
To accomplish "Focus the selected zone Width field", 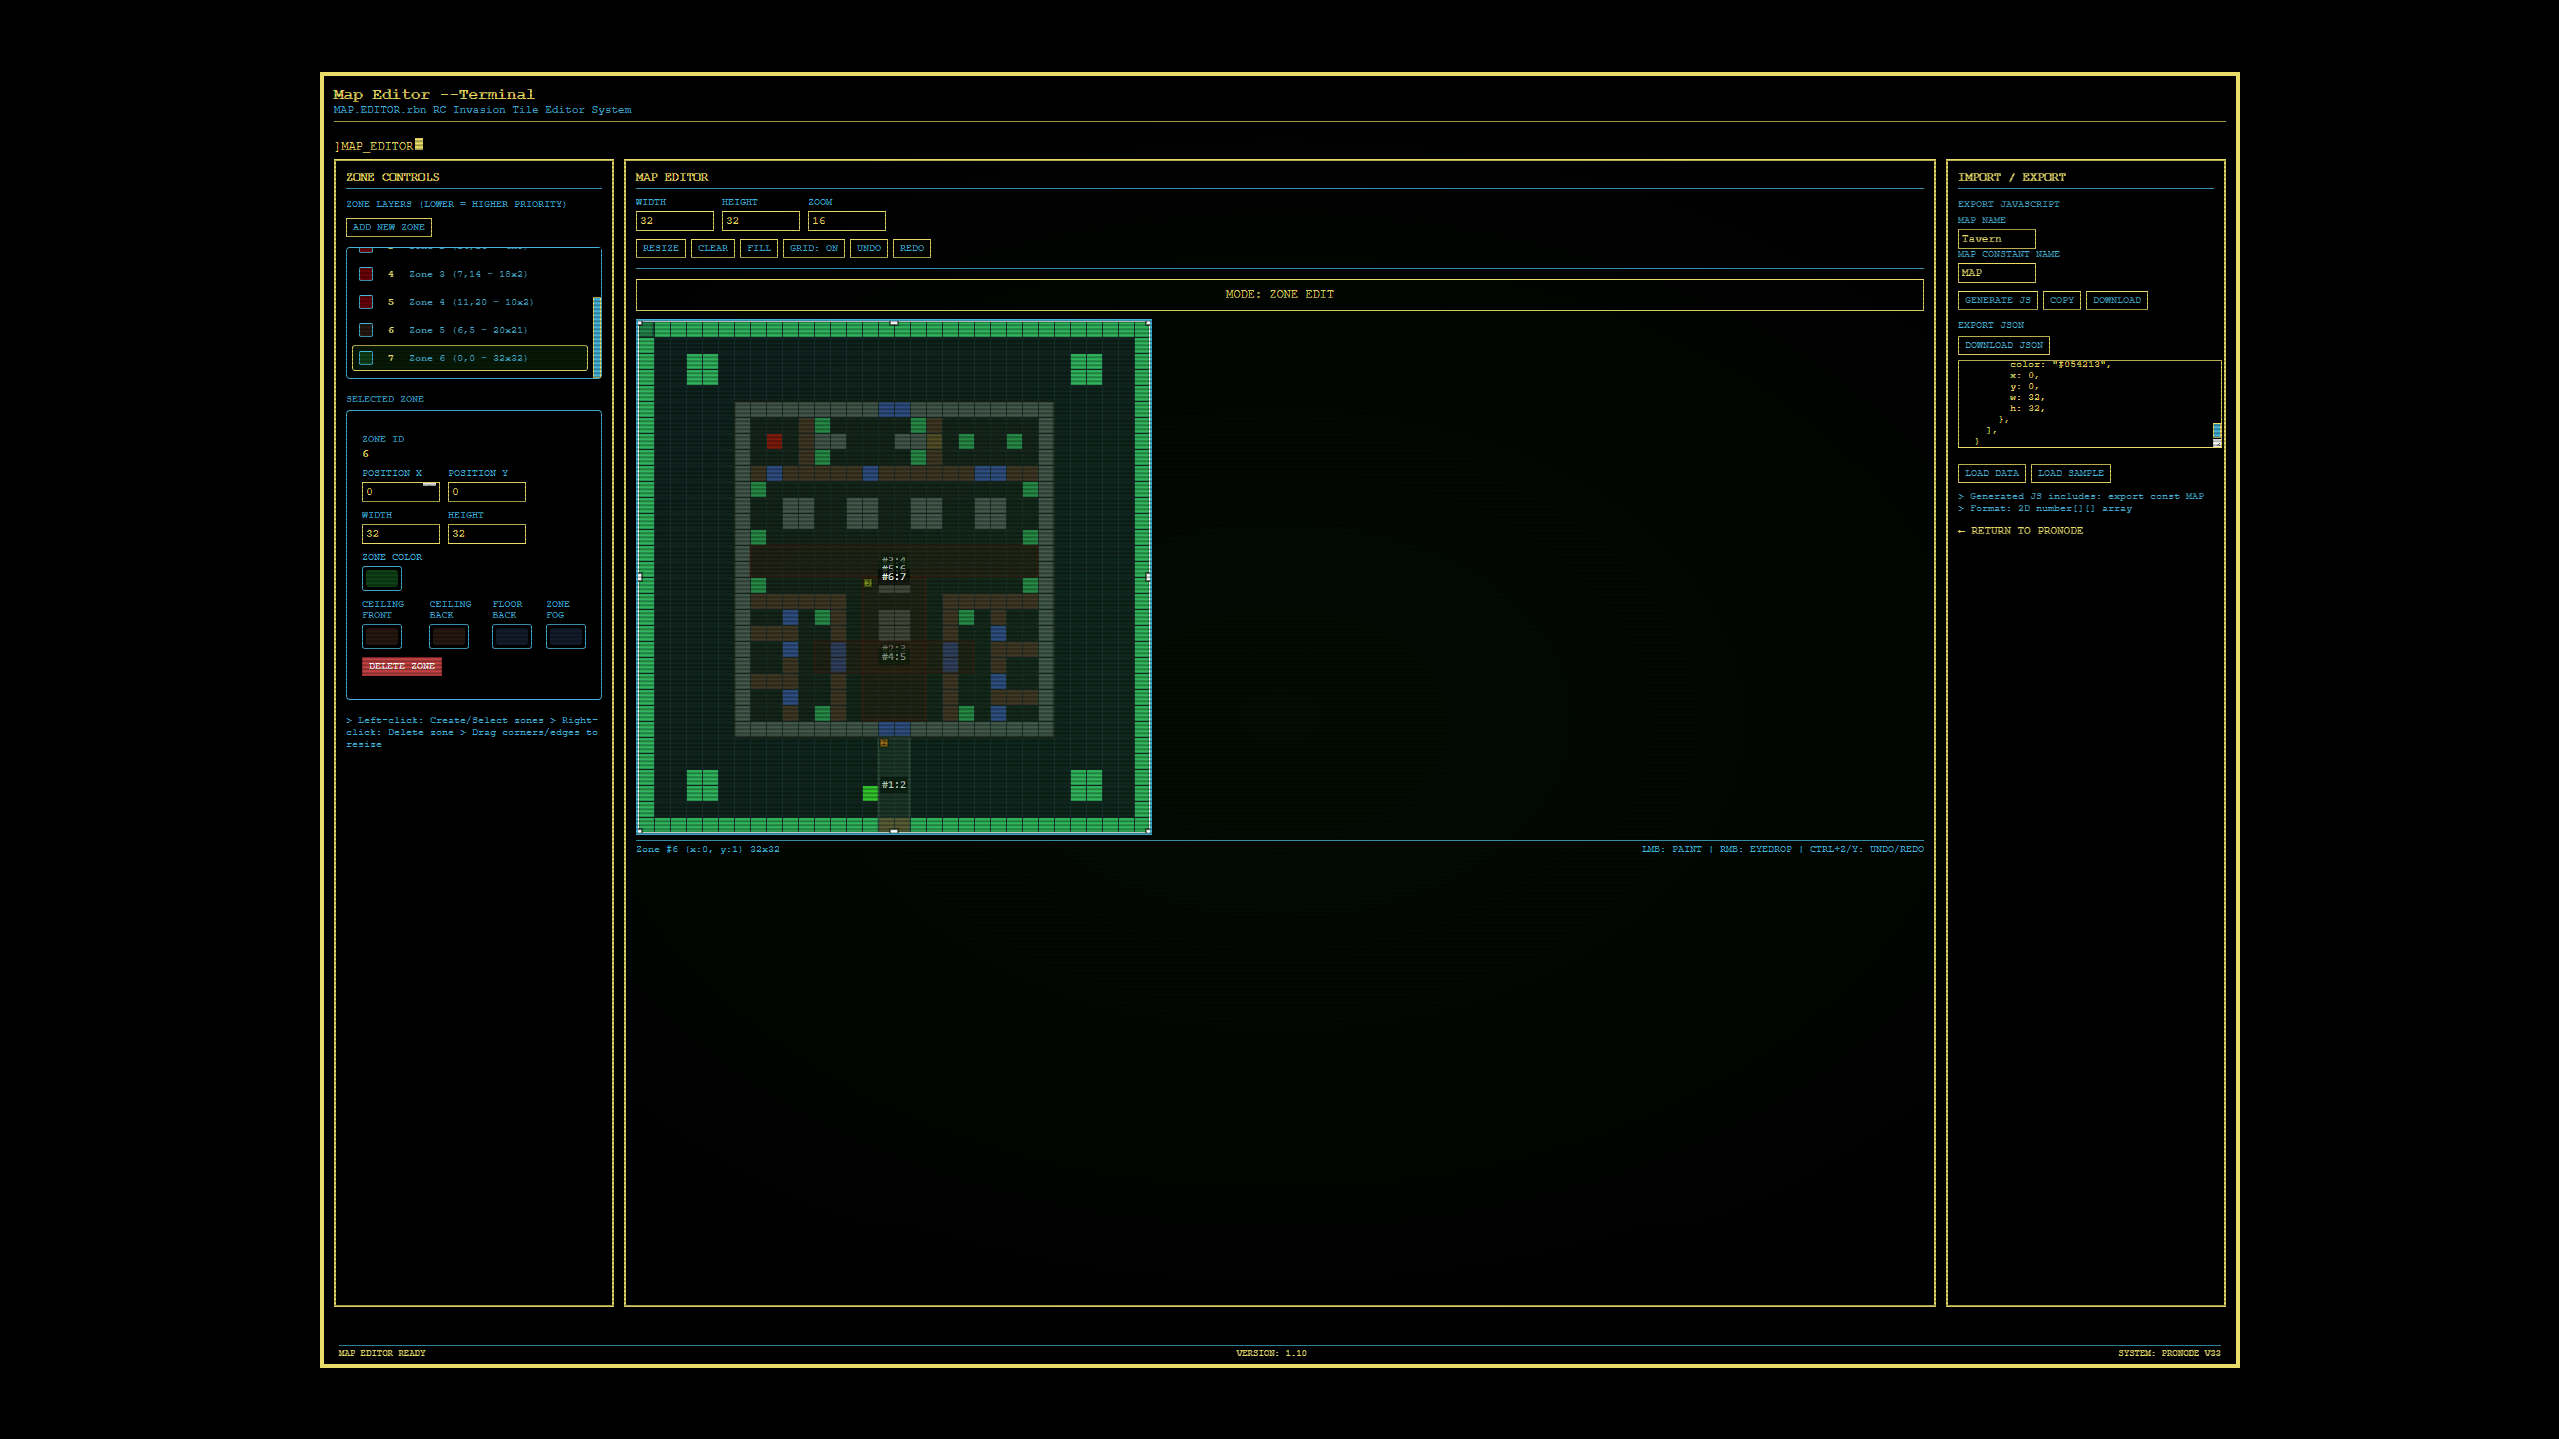I will [x=400, y=534].
